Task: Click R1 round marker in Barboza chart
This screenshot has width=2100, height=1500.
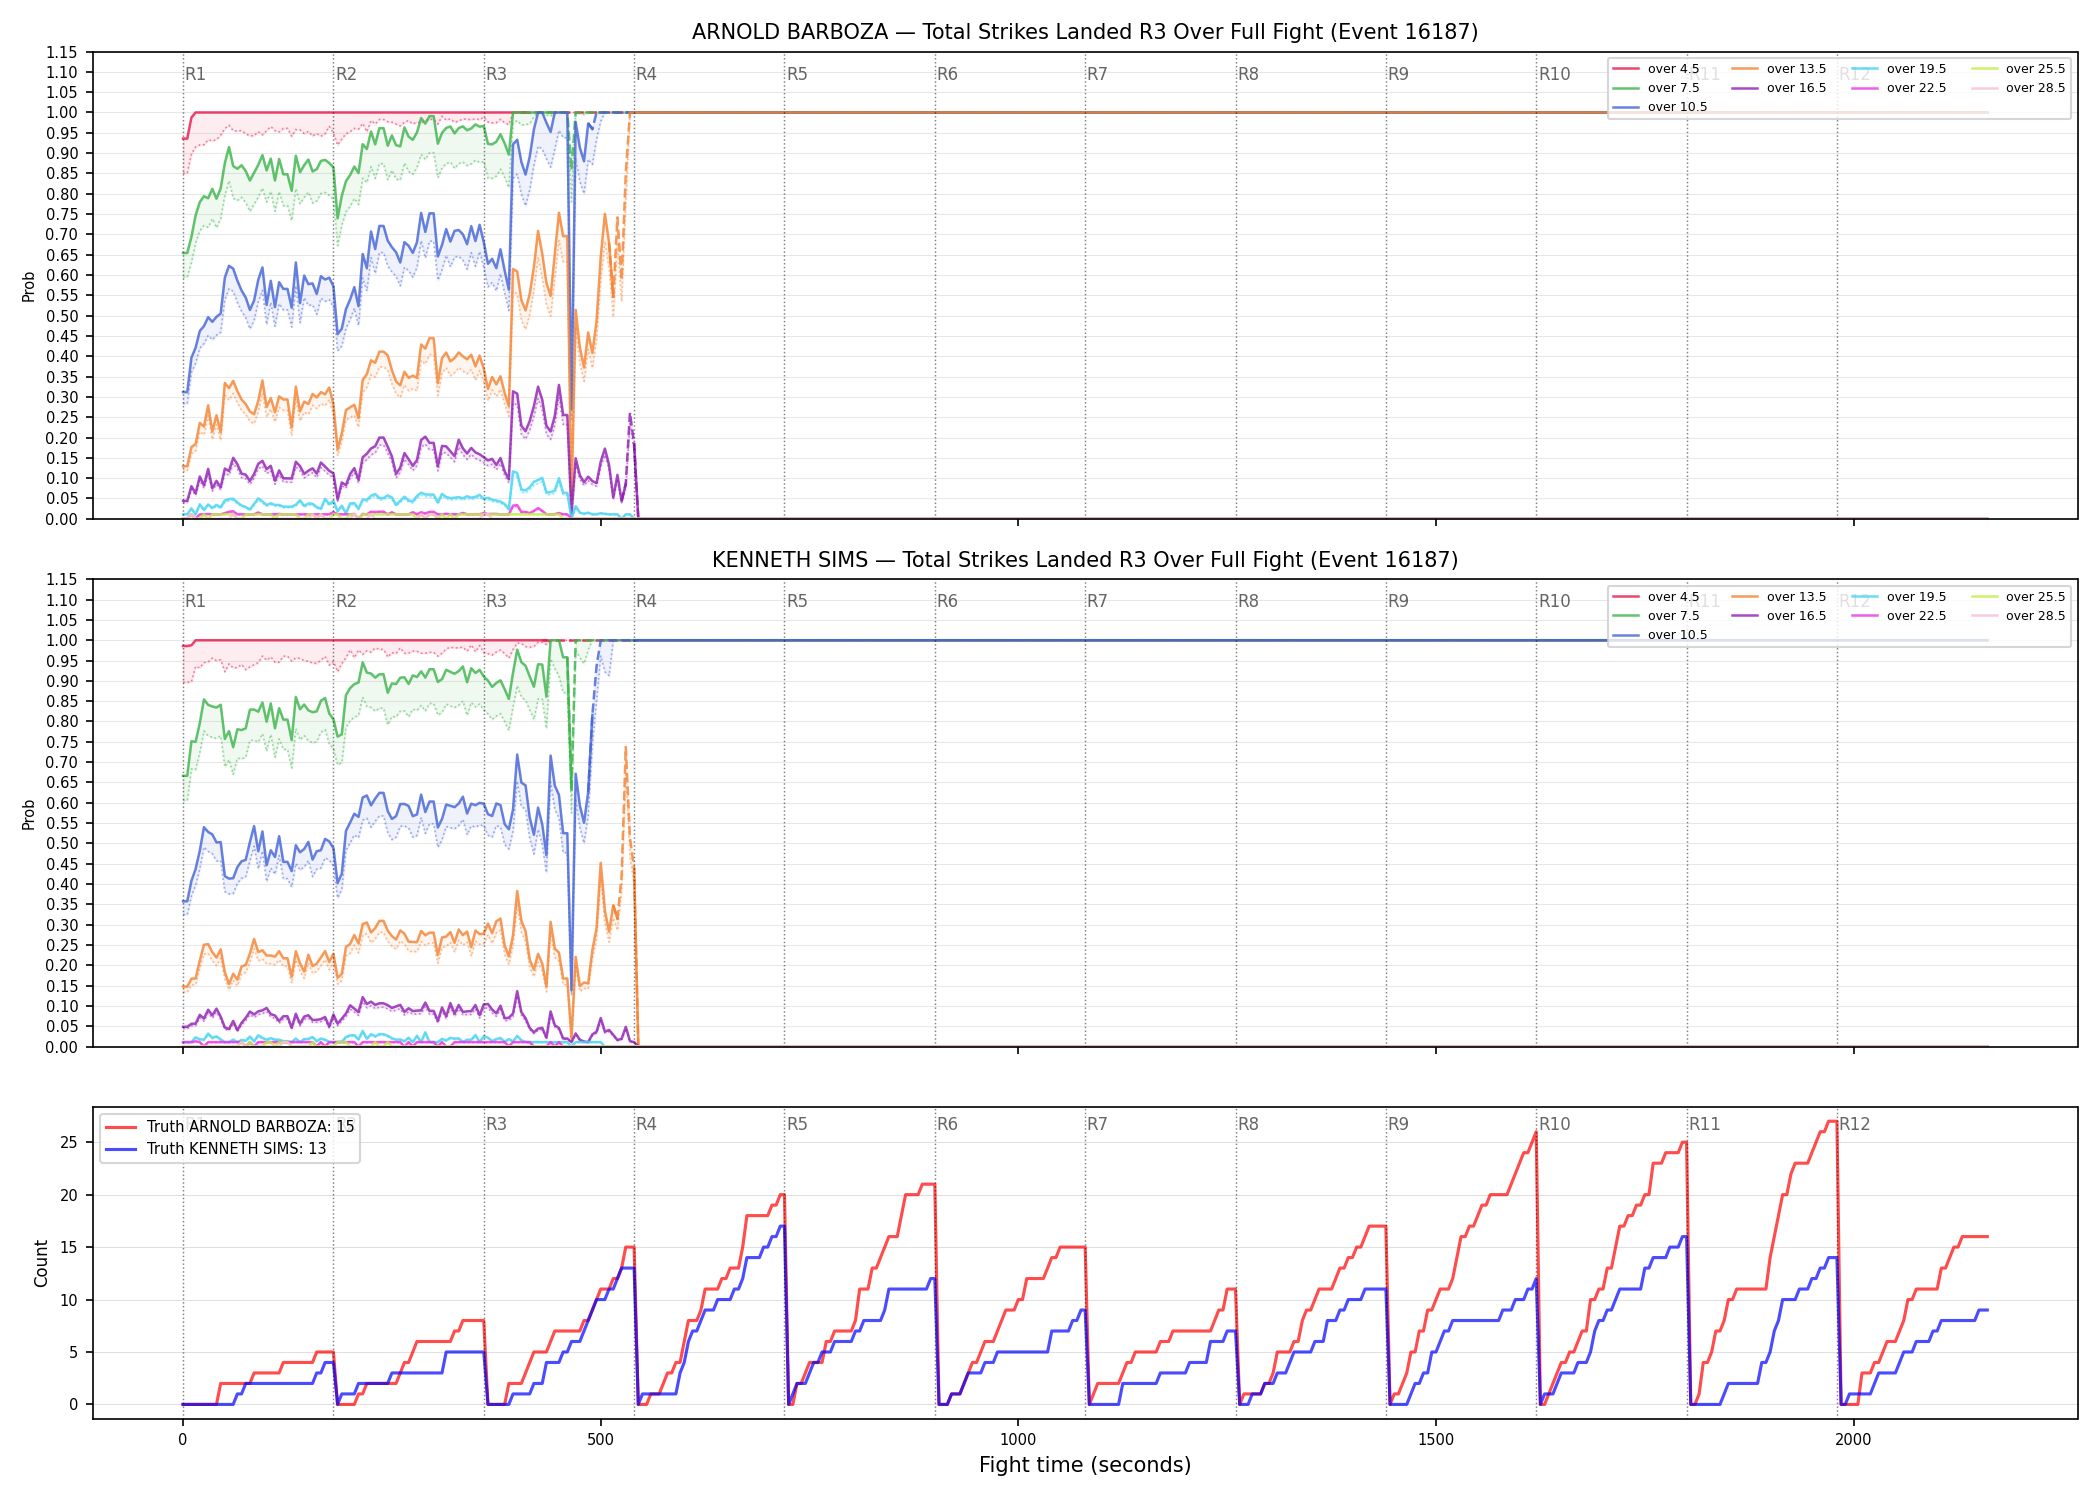Action: (x=195, y=74)
